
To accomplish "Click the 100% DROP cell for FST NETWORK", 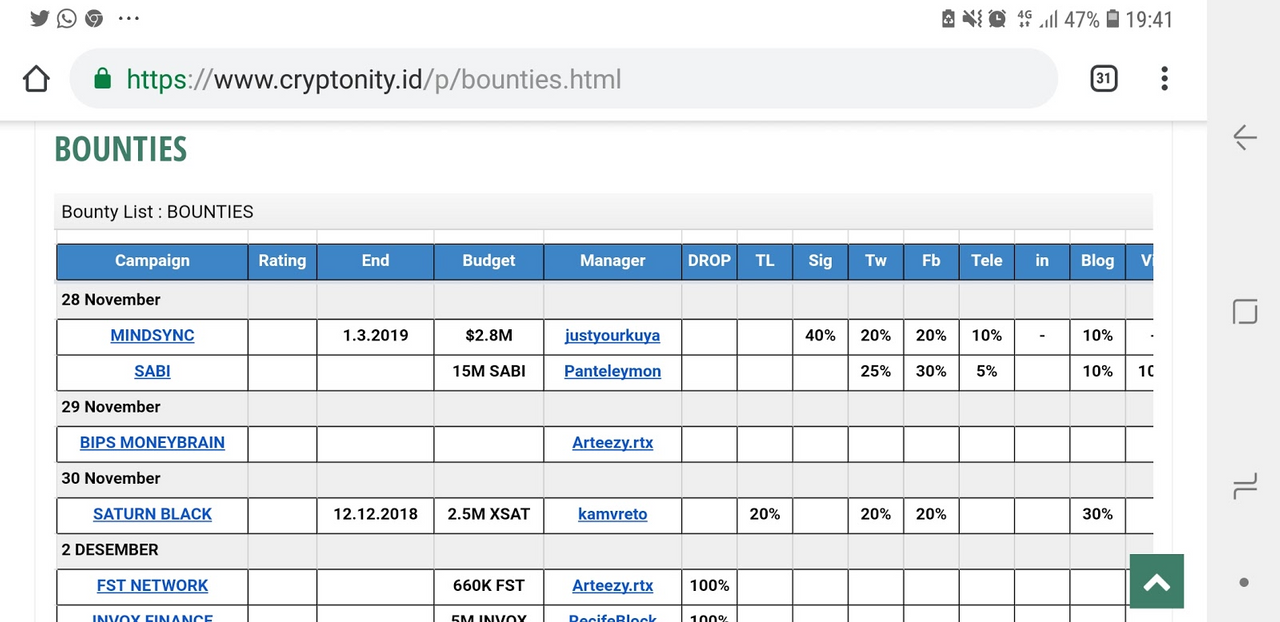I will pos(709,586).
